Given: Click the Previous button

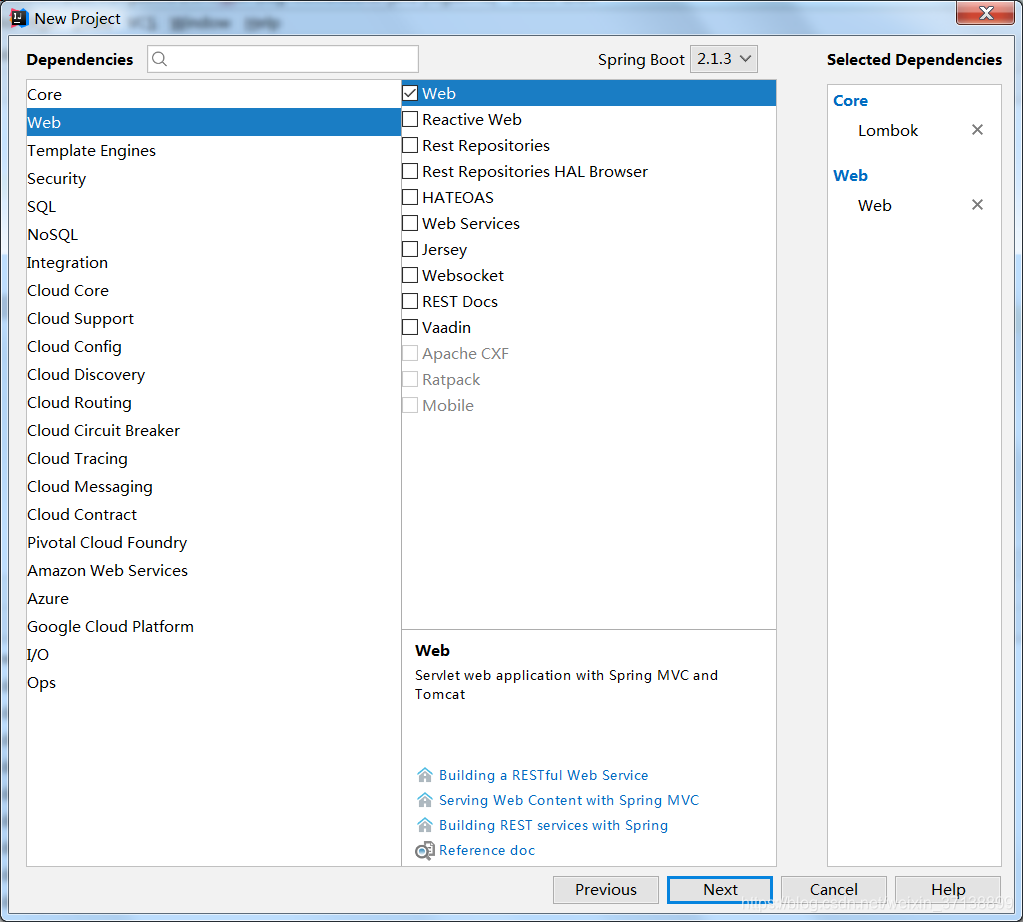Looking at the screenshot, I should (x=605, y=890).
